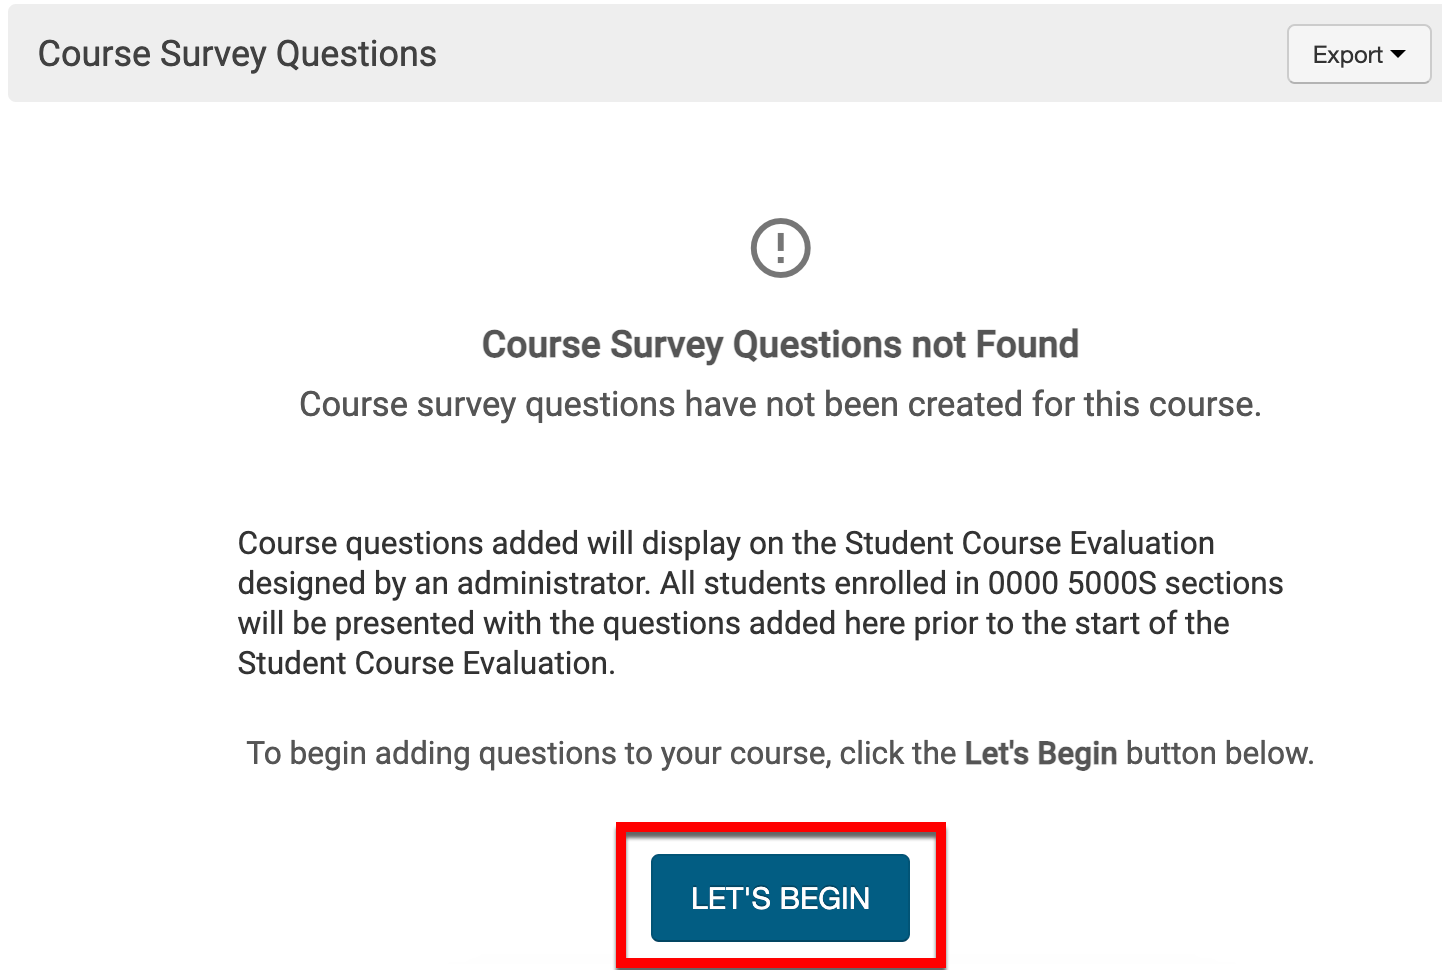Click the words 'button below' in instructions

1218,753
